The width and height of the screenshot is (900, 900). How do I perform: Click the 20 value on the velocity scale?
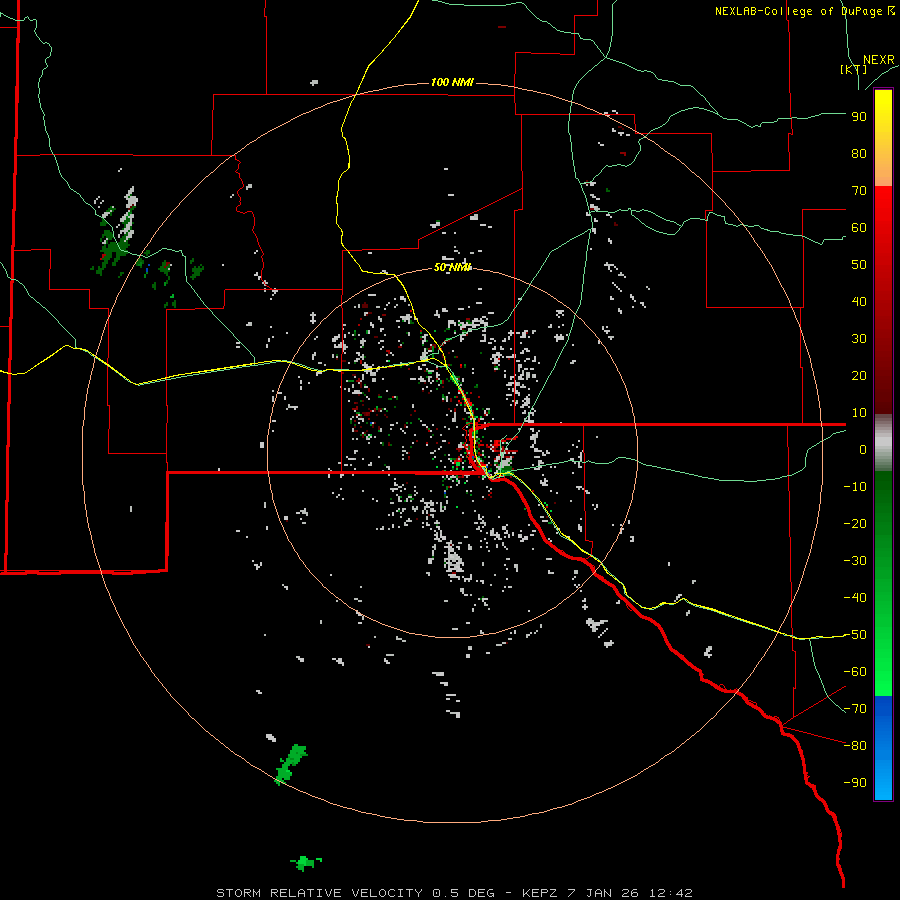[x=859, y=376]
